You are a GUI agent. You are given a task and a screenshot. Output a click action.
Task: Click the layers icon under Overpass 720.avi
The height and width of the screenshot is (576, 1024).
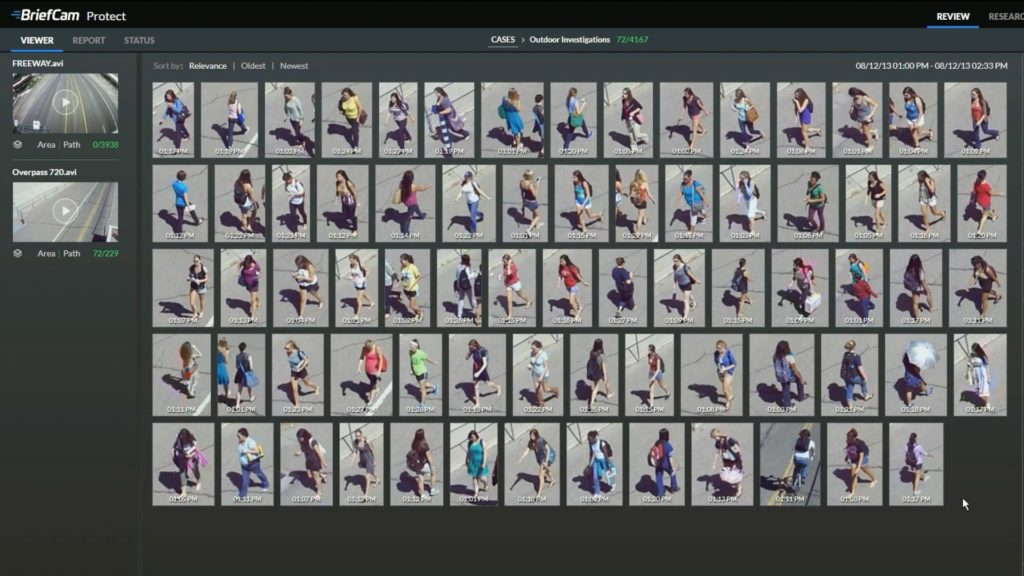click(x=18, y=253)
